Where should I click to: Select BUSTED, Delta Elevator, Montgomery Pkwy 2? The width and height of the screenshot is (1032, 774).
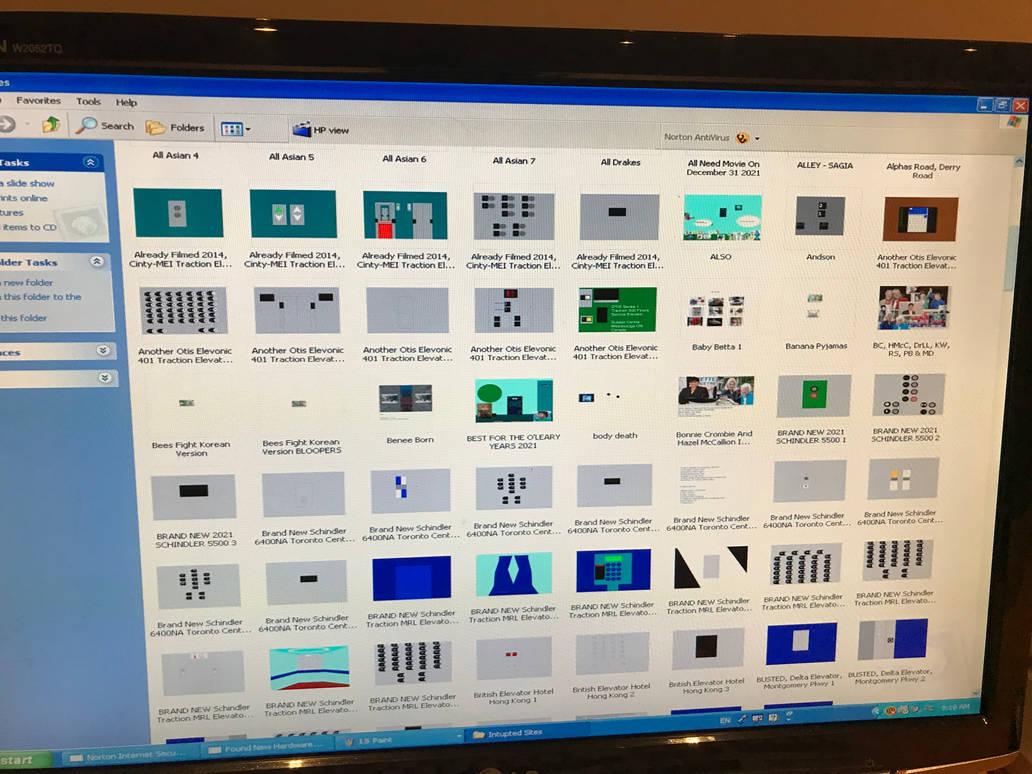click(892, 639)
